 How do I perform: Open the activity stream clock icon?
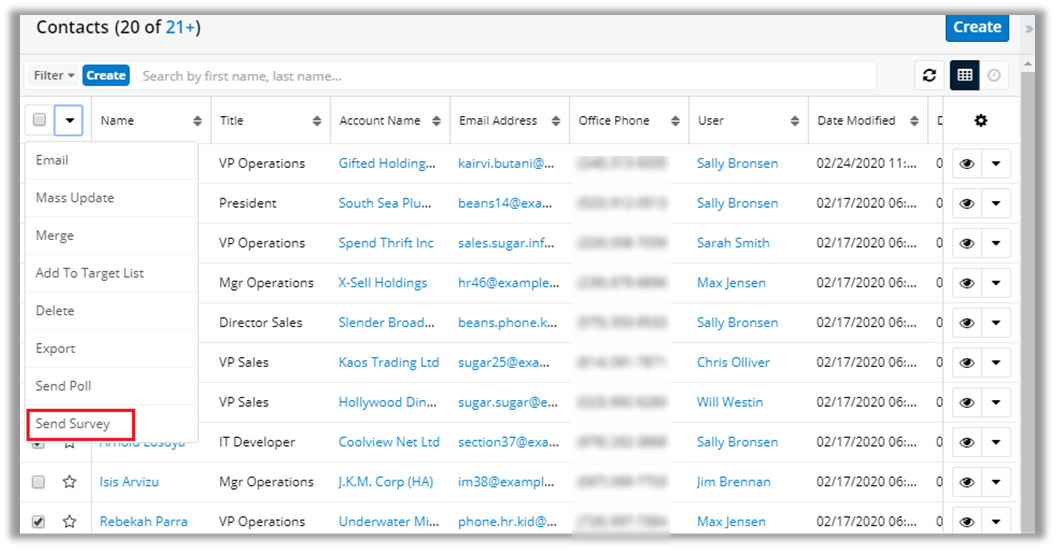click(993, 75)
